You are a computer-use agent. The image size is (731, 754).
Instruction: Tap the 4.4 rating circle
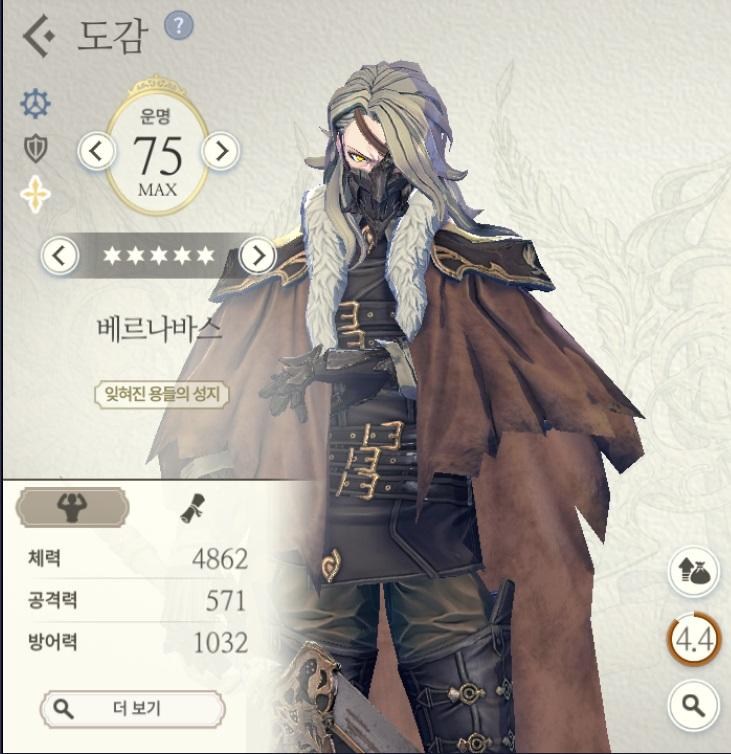pos(693,639)
